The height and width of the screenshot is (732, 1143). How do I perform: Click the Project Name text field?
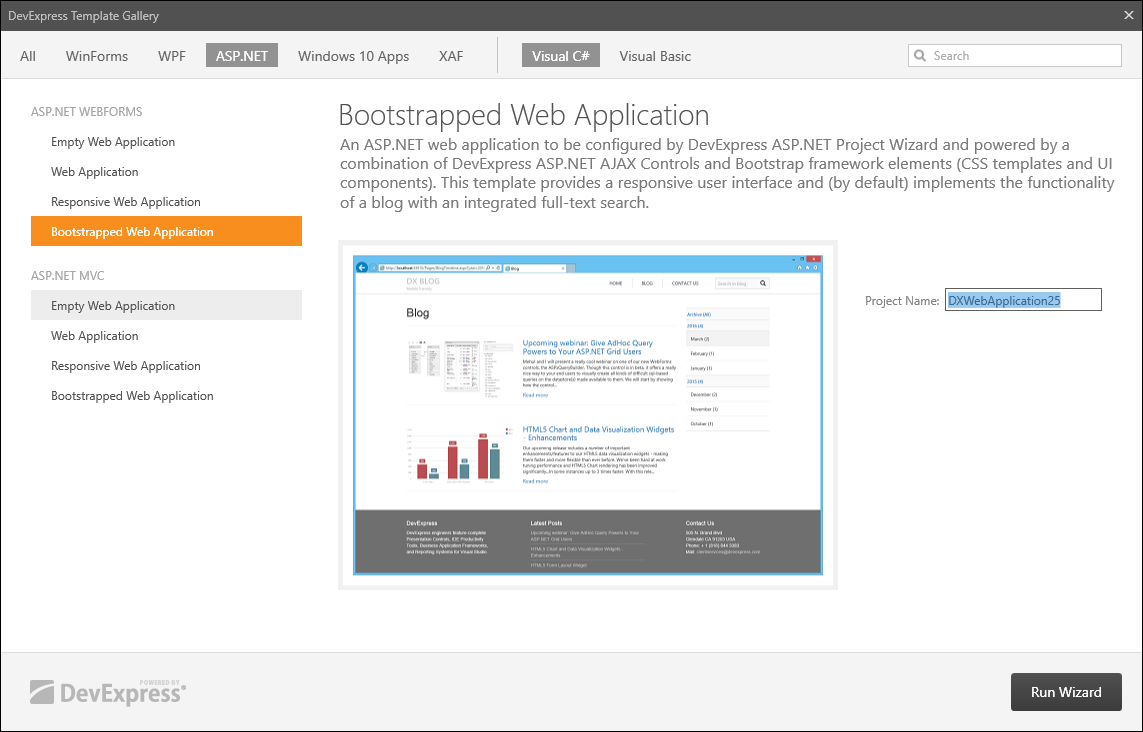coord(1023,300)
